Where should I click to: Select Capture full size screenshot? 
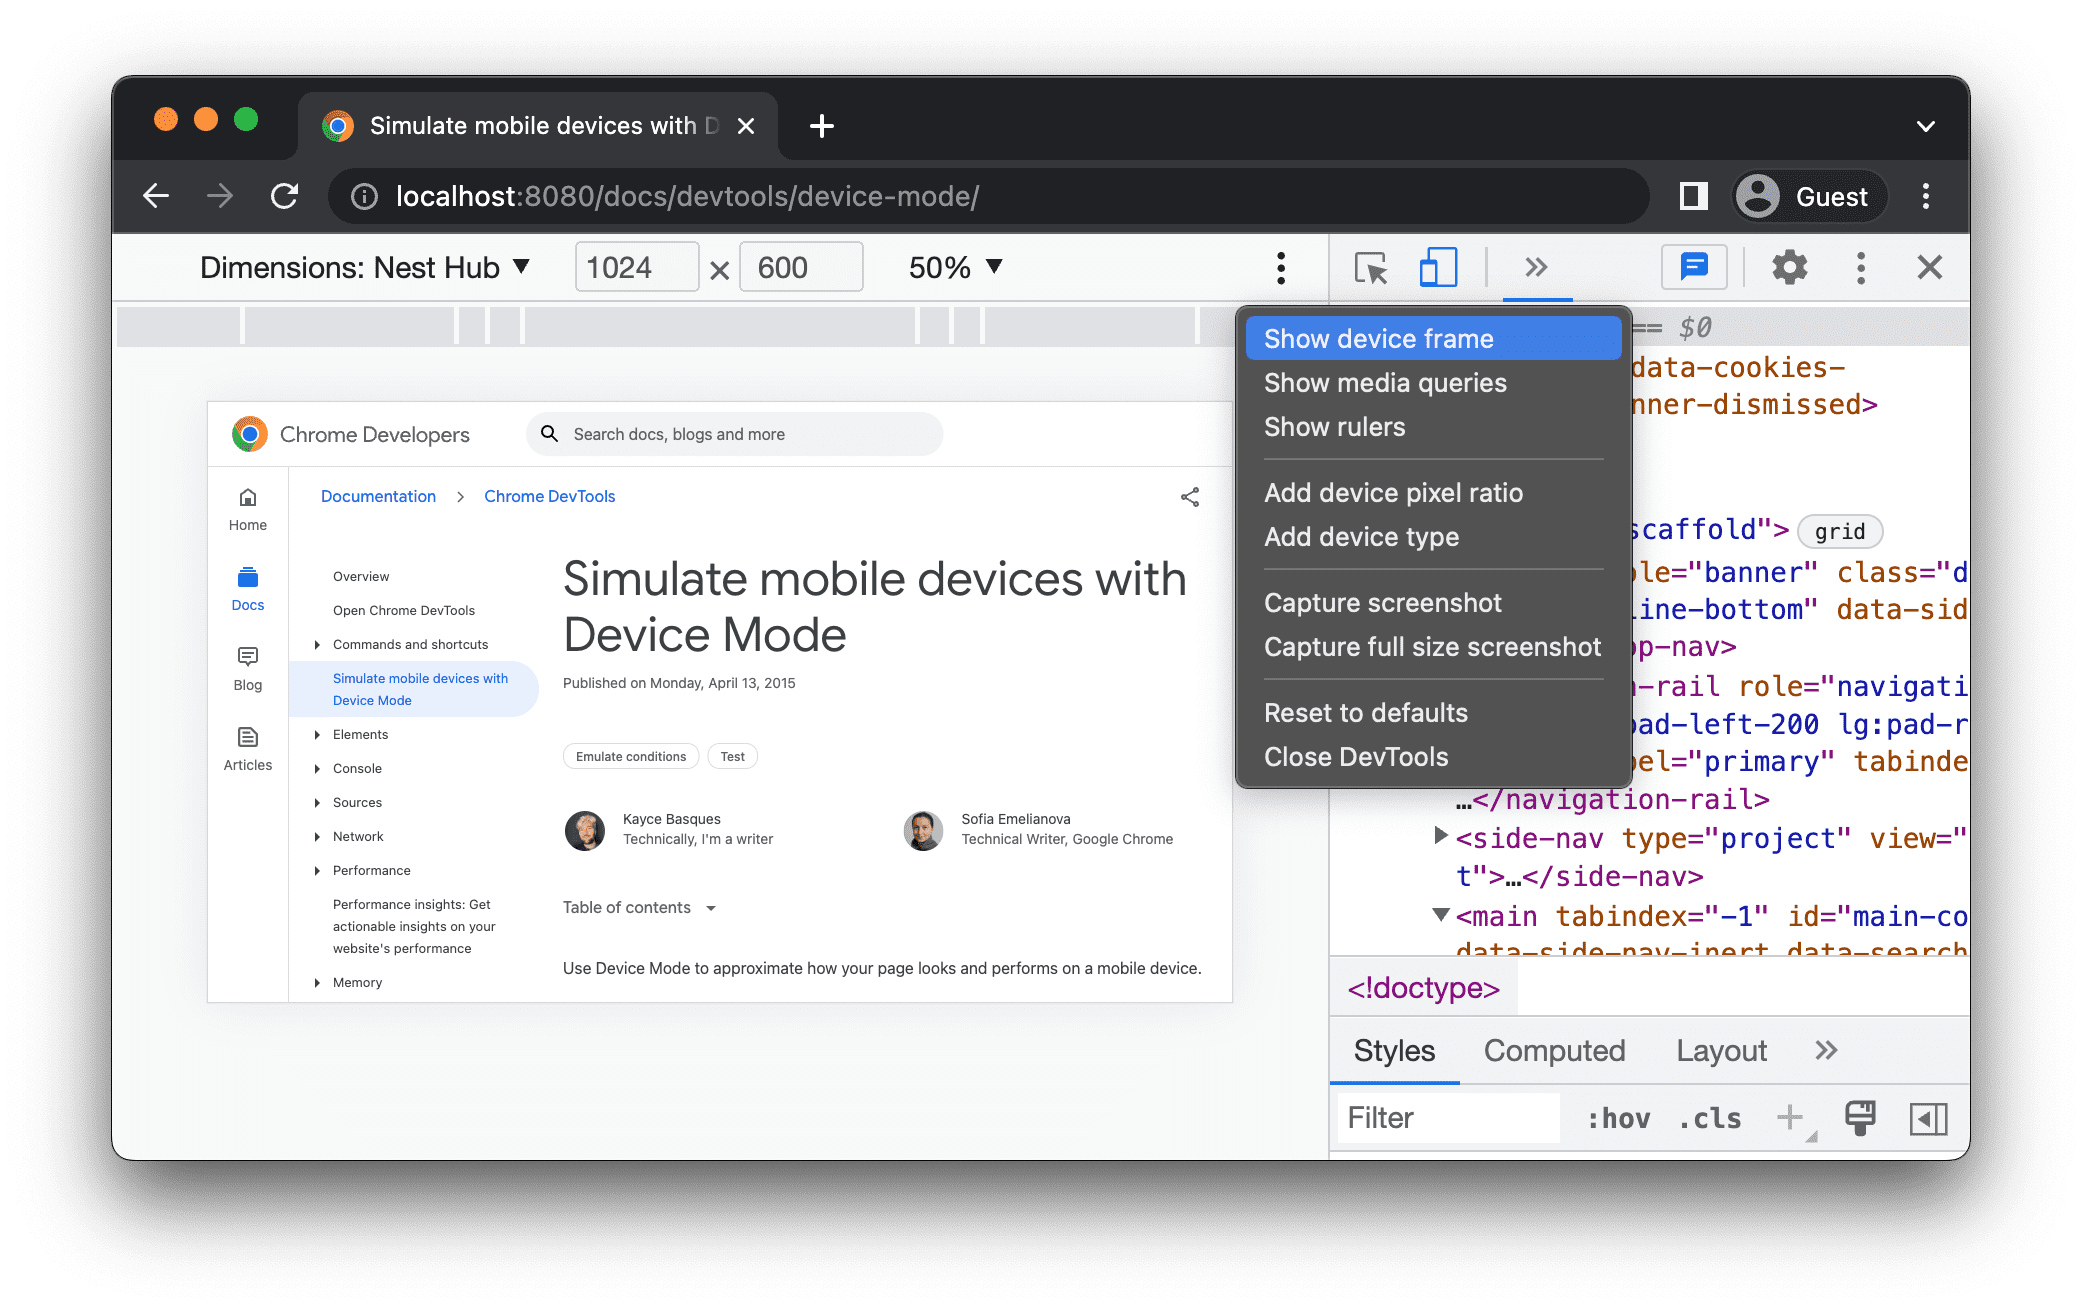click(1434, 648)
